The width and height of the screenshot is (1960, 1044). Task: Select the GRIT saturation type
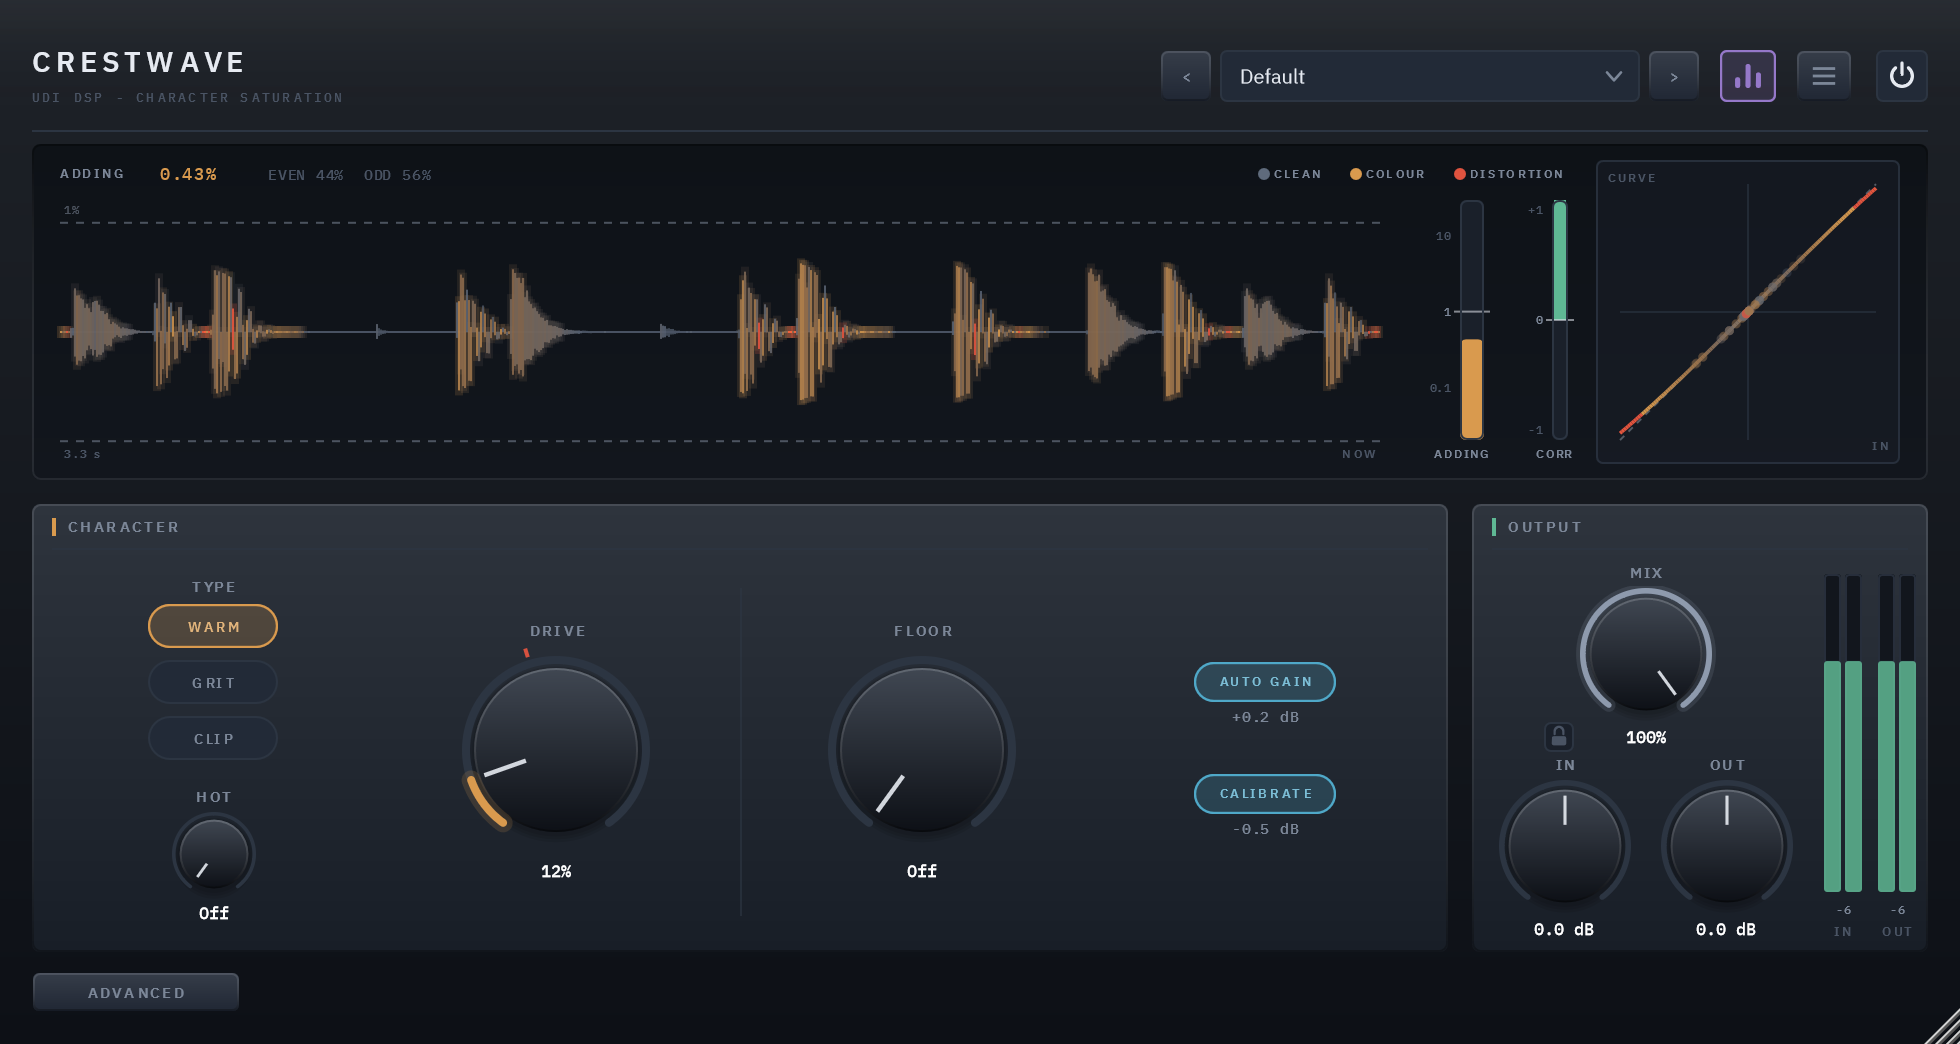pos(213,682)
